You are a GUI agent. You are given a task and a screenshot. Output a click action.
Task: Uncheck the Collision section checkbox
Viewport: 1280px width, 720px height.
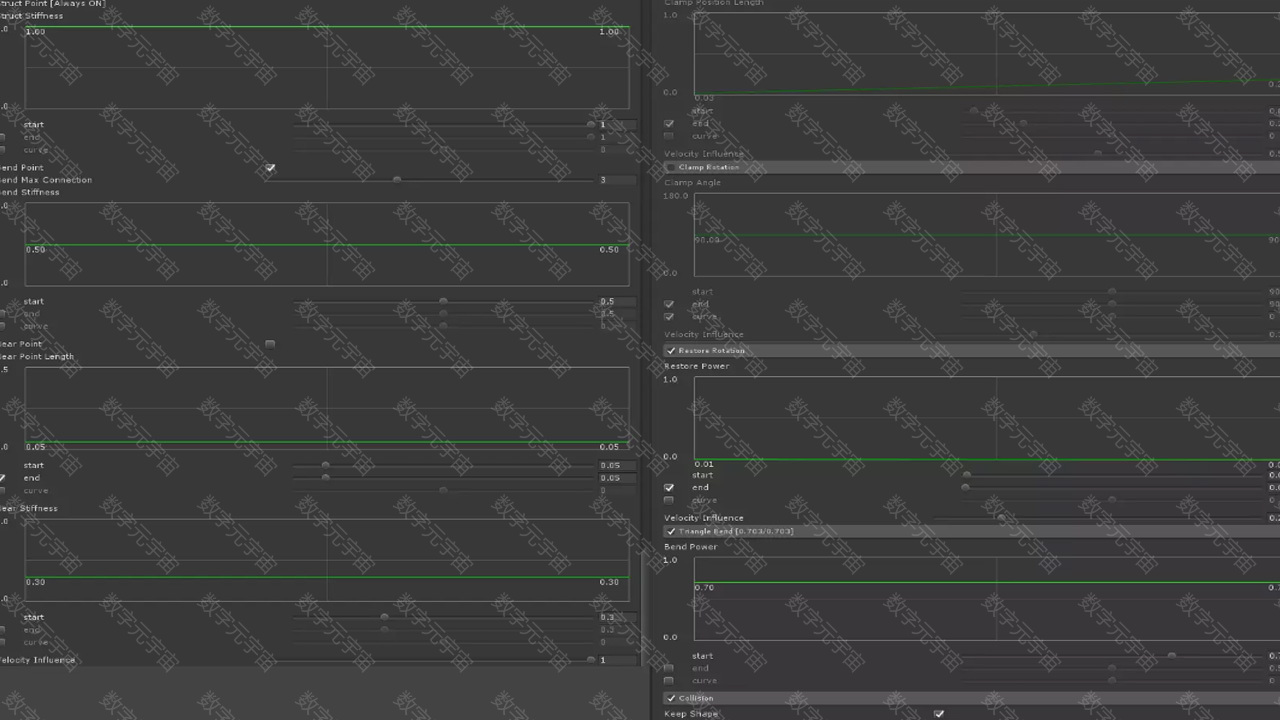[x=671, y=698]
